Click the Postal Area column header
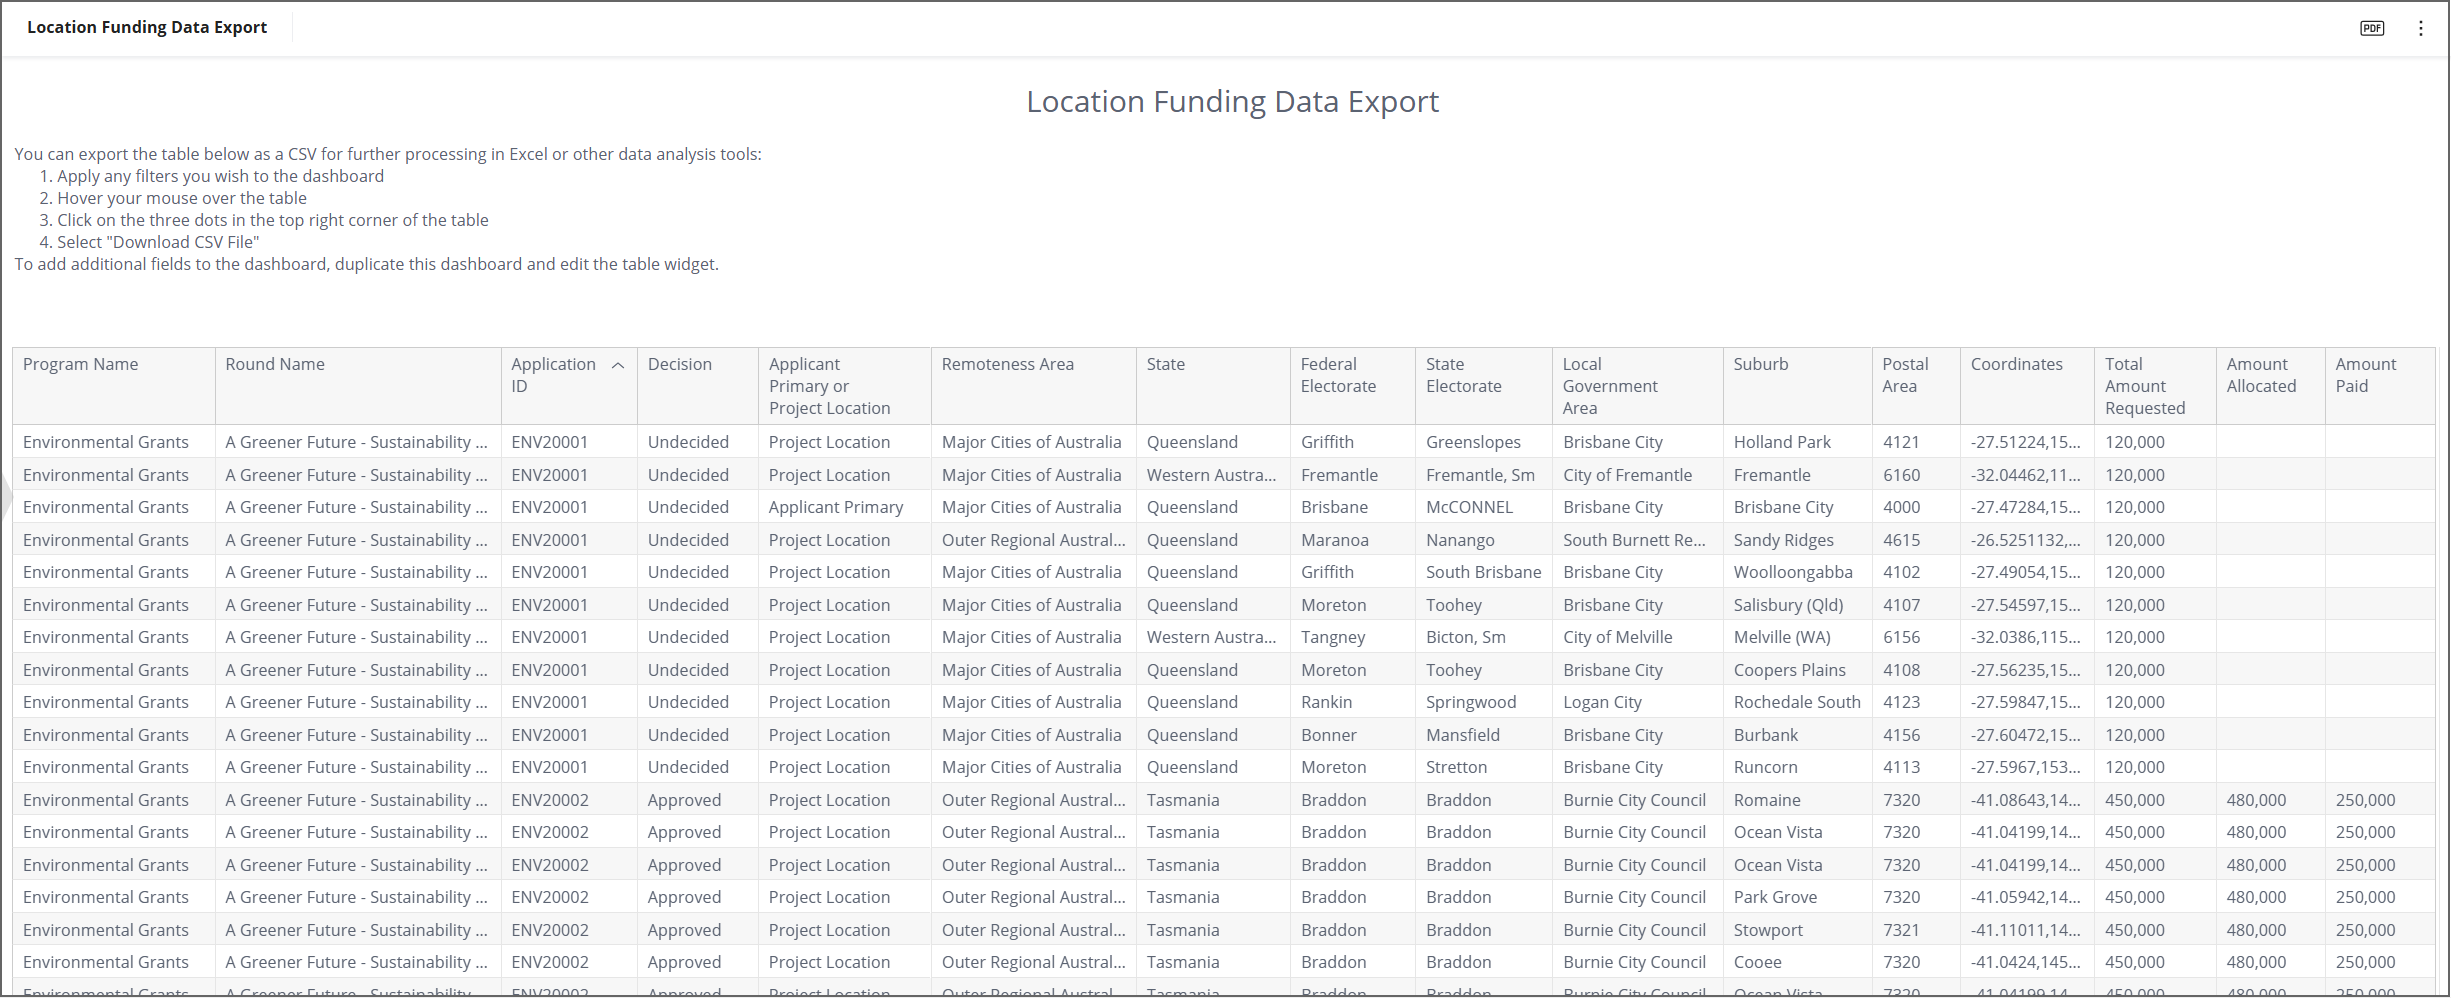 pos(1905,375)
